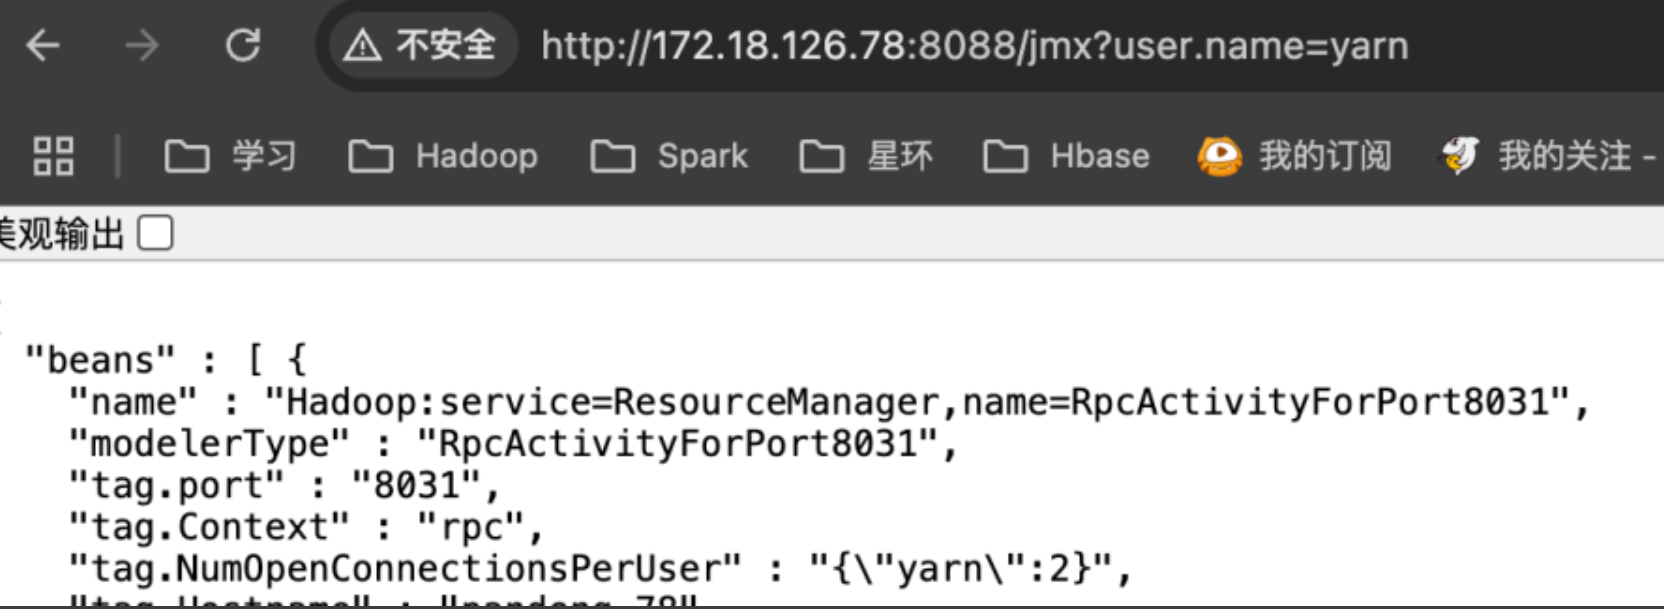Expand the Hbase bookmarks folder
This screenshot has width=1664, height=609.
click(x=1066, y=156)
